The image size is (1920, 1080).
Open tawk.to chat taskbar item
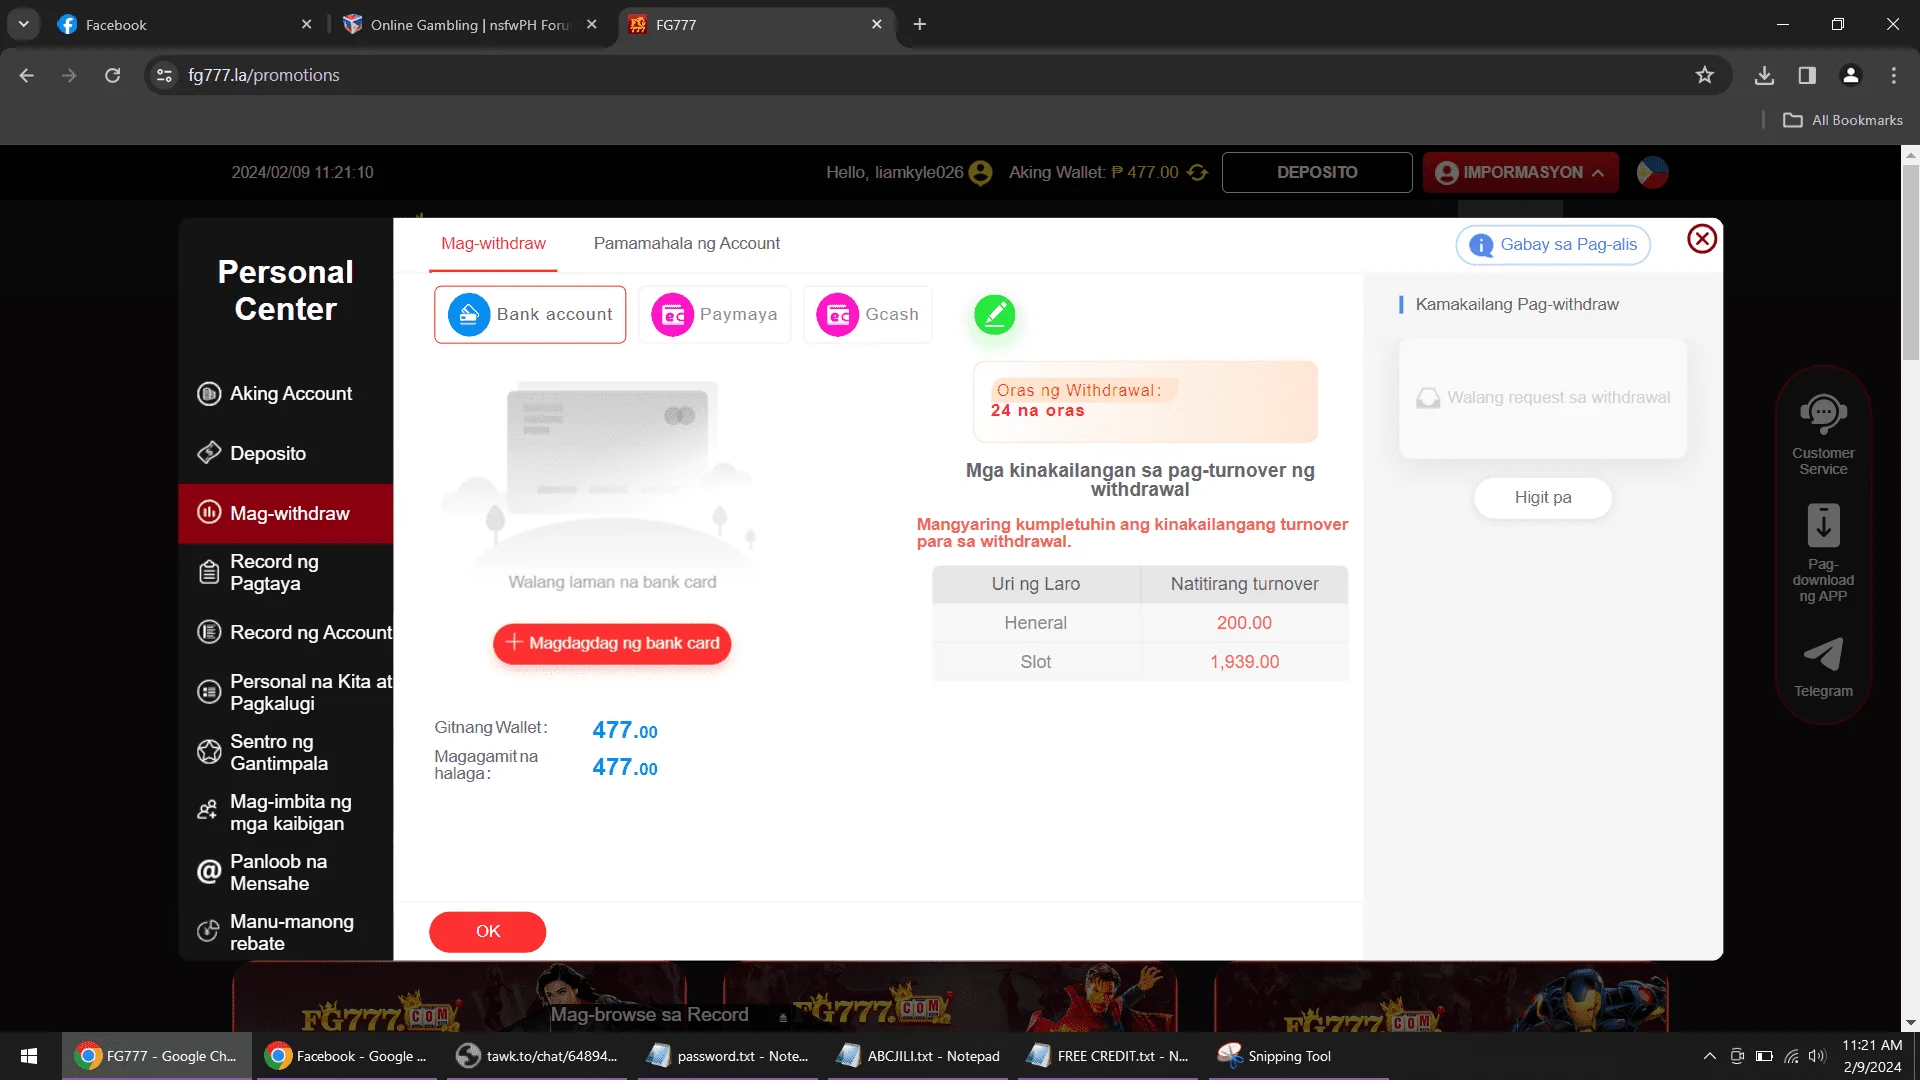pos(536,1056)
